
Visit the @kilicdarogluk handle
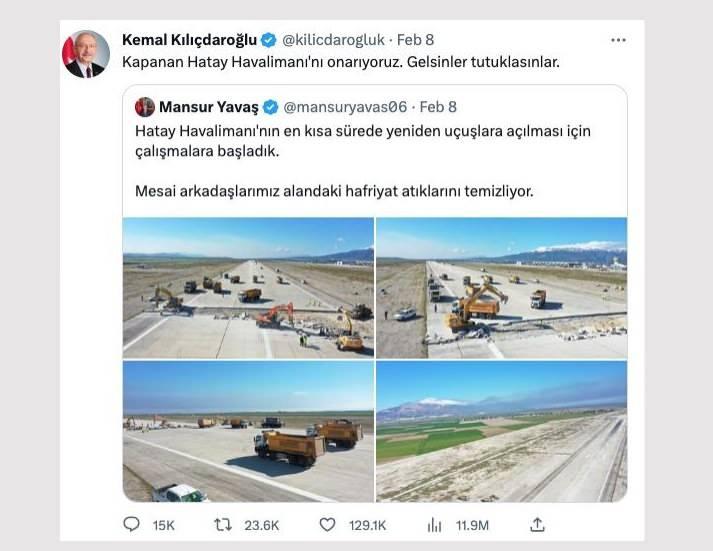333,40
